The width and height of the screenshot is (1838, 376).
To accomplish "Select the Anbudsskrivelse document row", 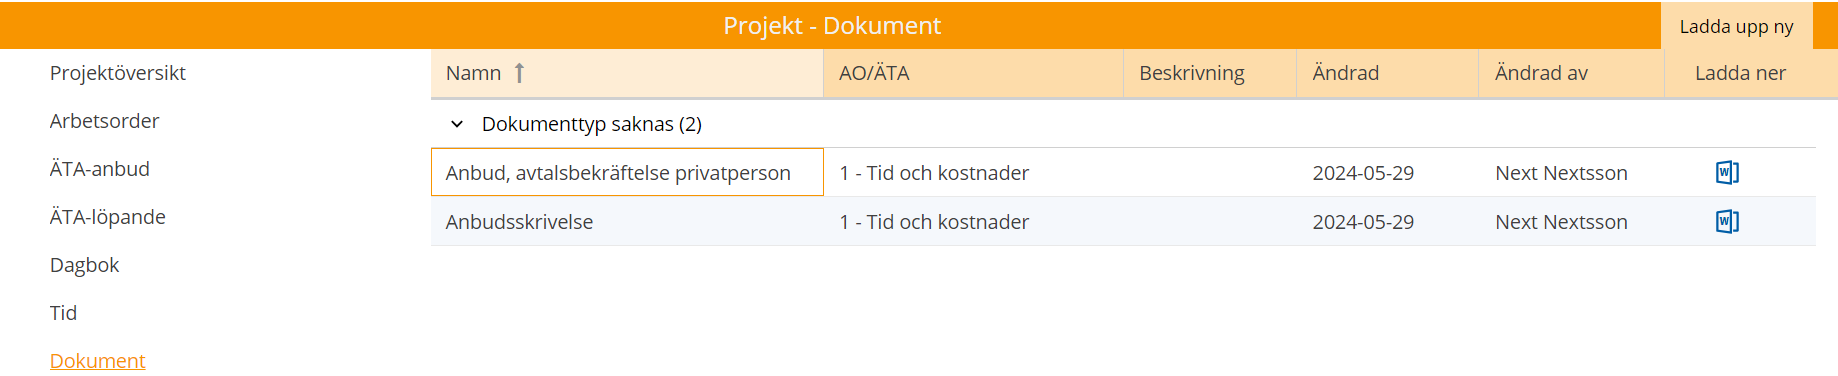I will coord(1123,221).
